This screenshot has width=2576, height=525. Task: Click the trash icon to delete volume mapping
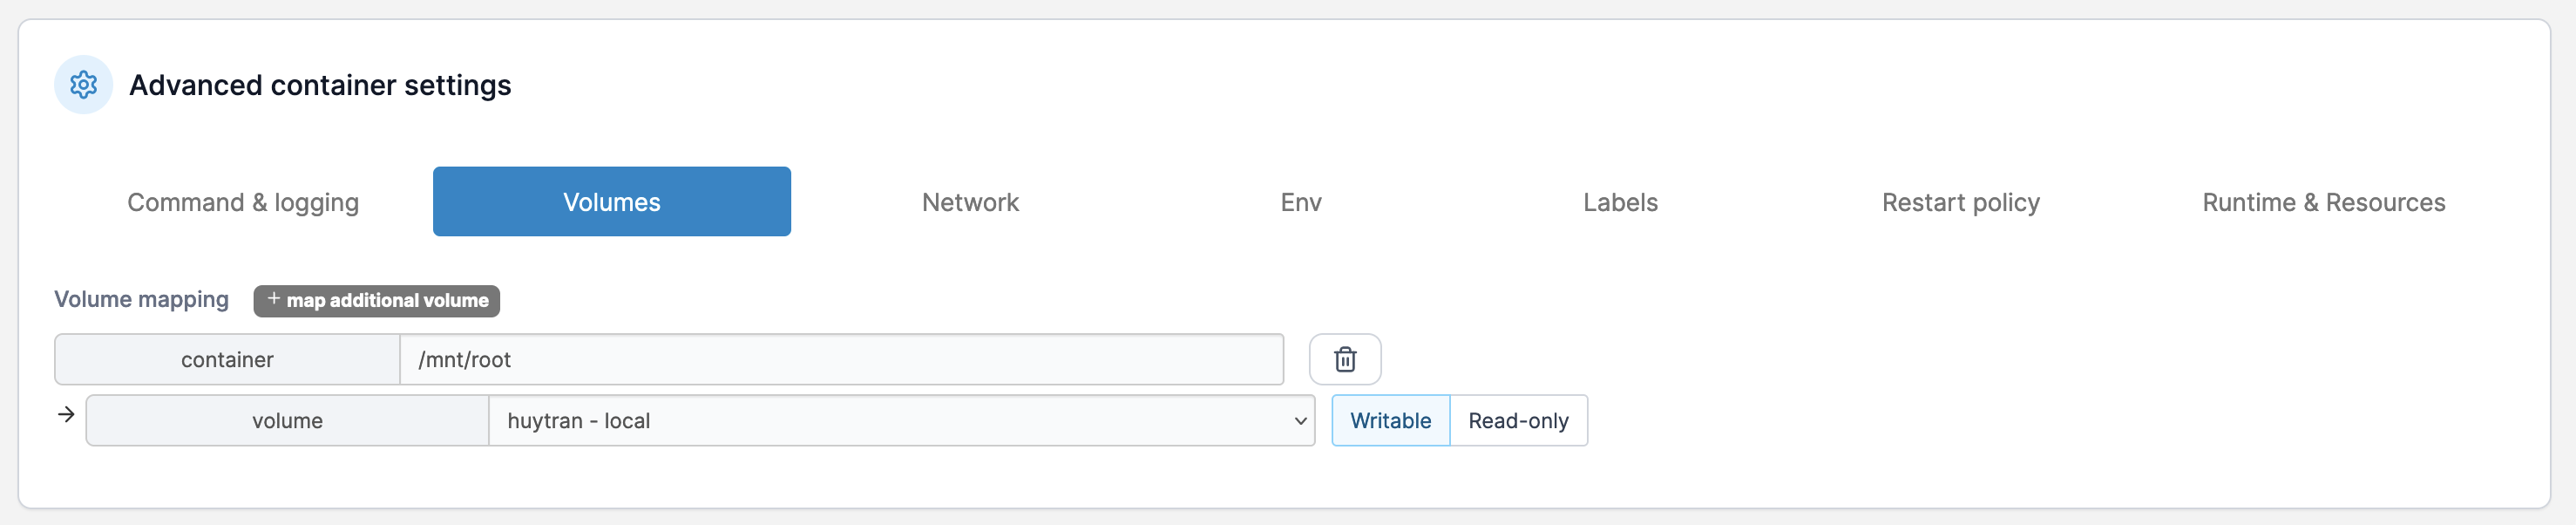tap(1345, 359)
